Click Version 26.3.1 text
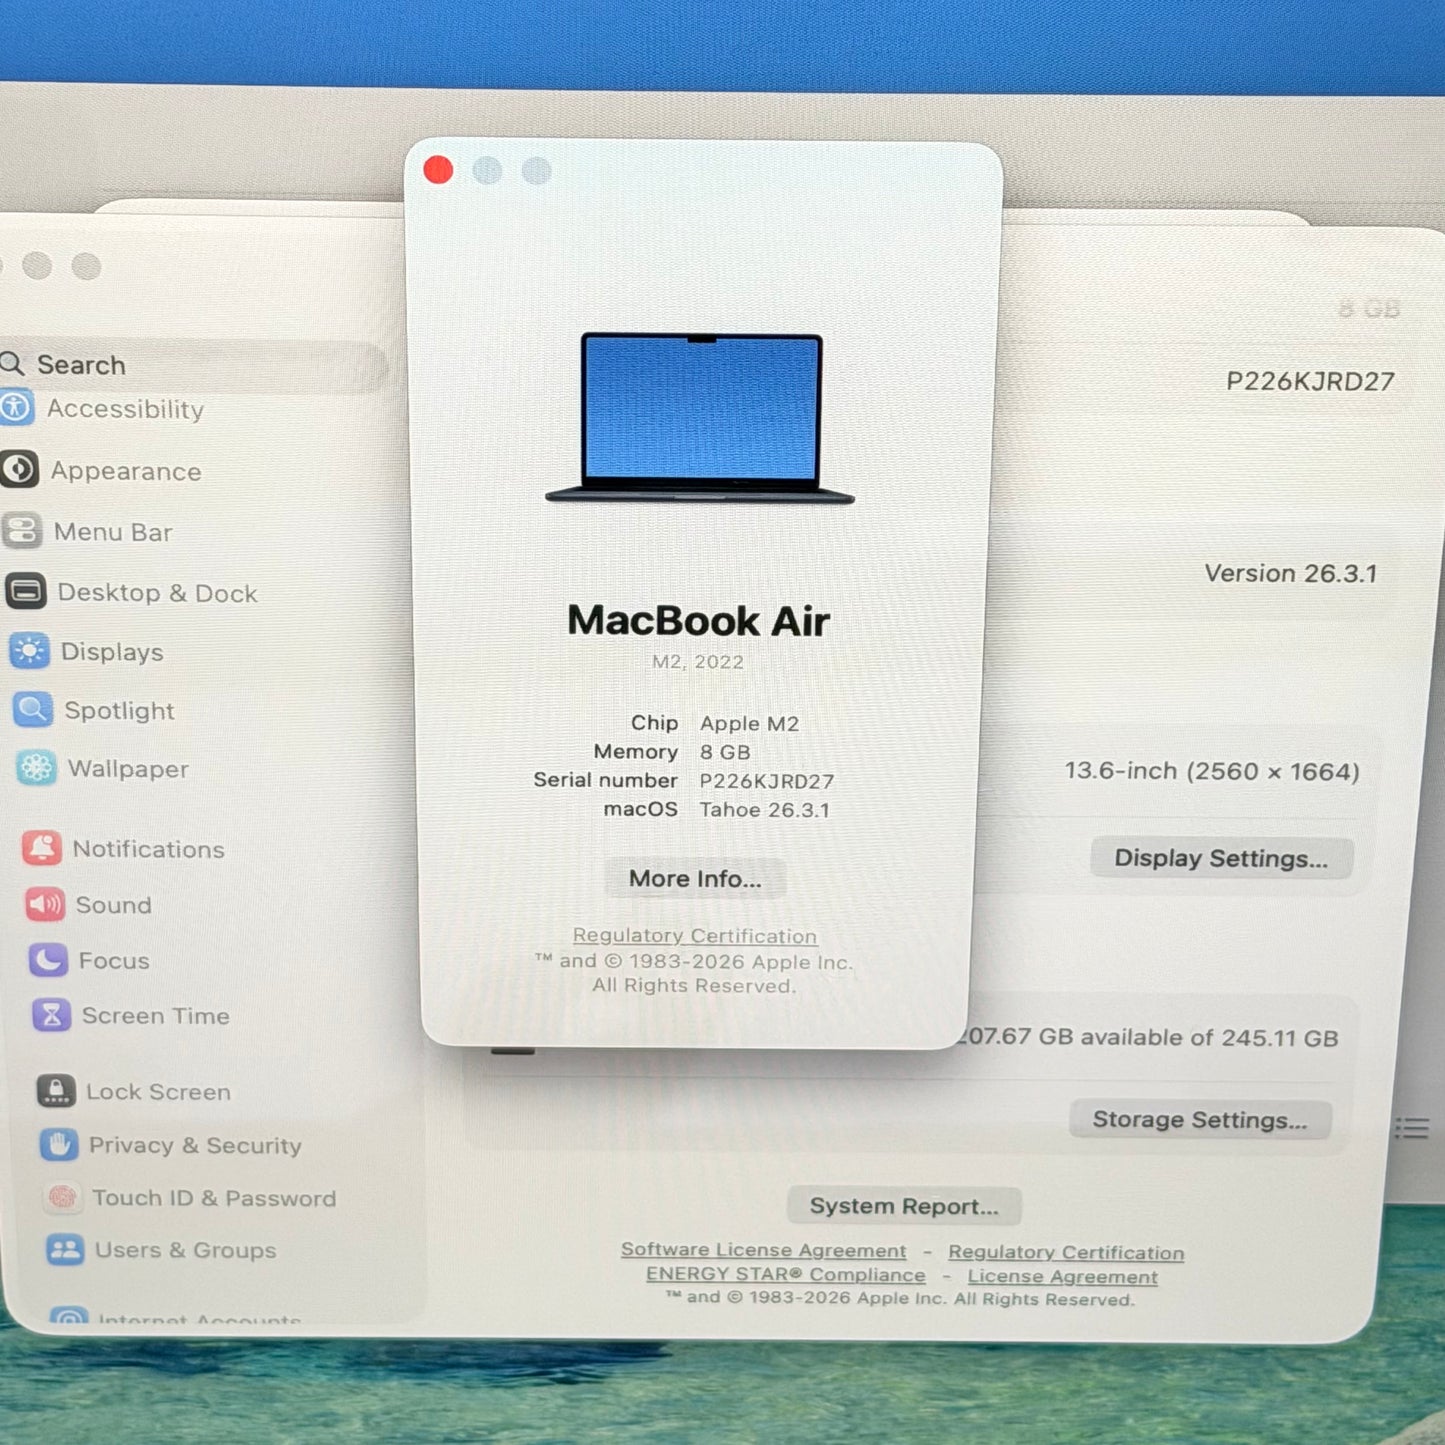This screenshot has width=1445, height=1445. click(x=1291, y=573)
